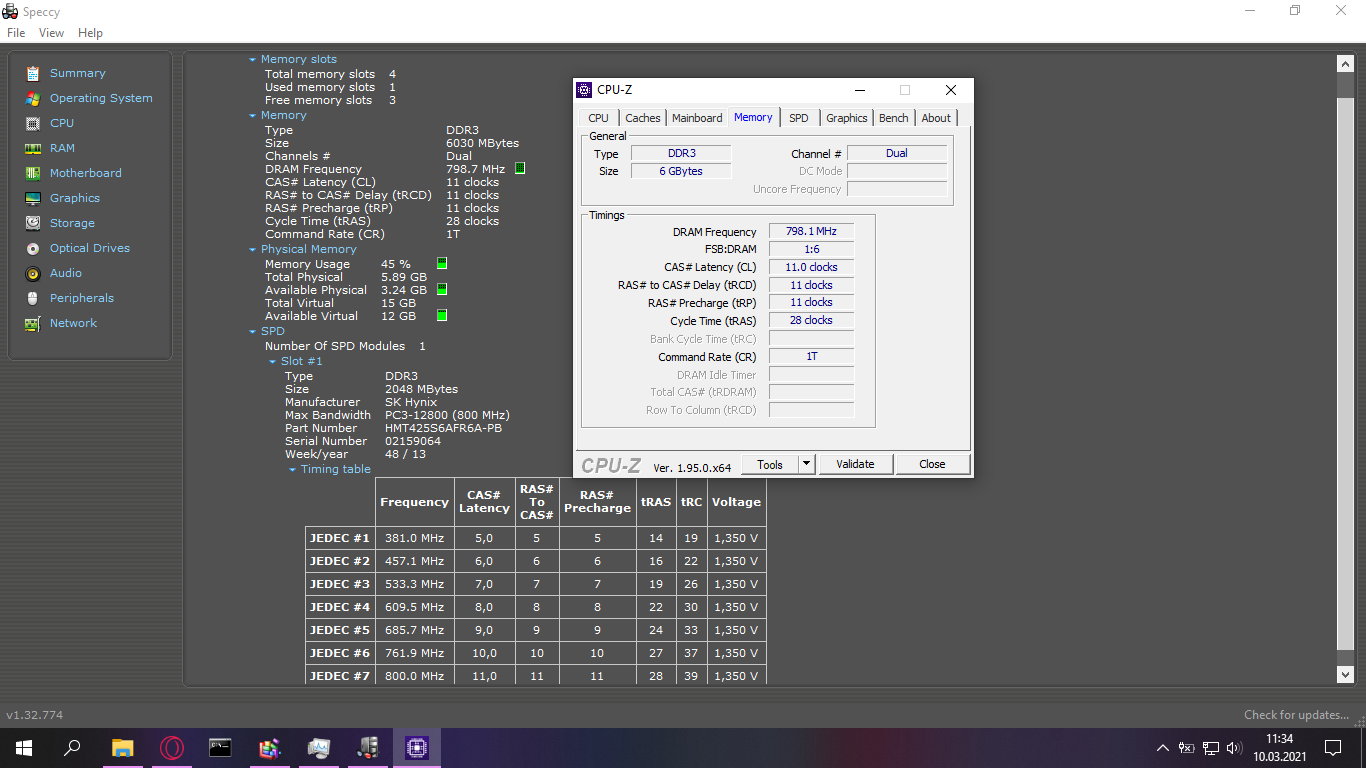Select the Peripherals mouse icon in sidebar
The width and height of the screenshot is (1366, 768).
[33, 298]
